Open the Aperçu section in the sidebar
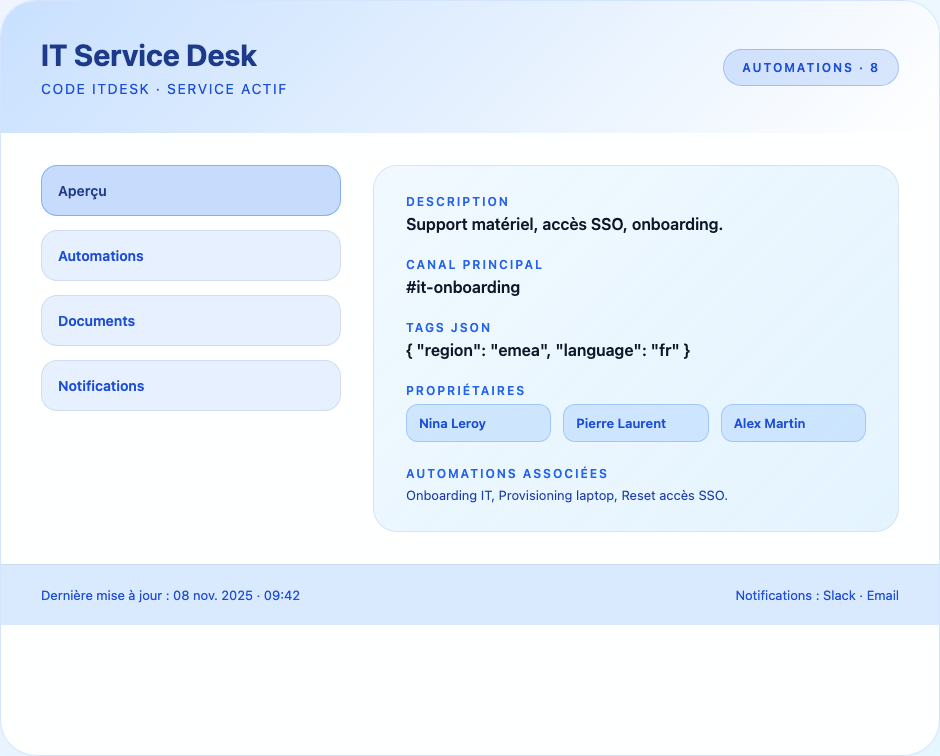Viewport: 940px width, 756px height. pos(190,190)
